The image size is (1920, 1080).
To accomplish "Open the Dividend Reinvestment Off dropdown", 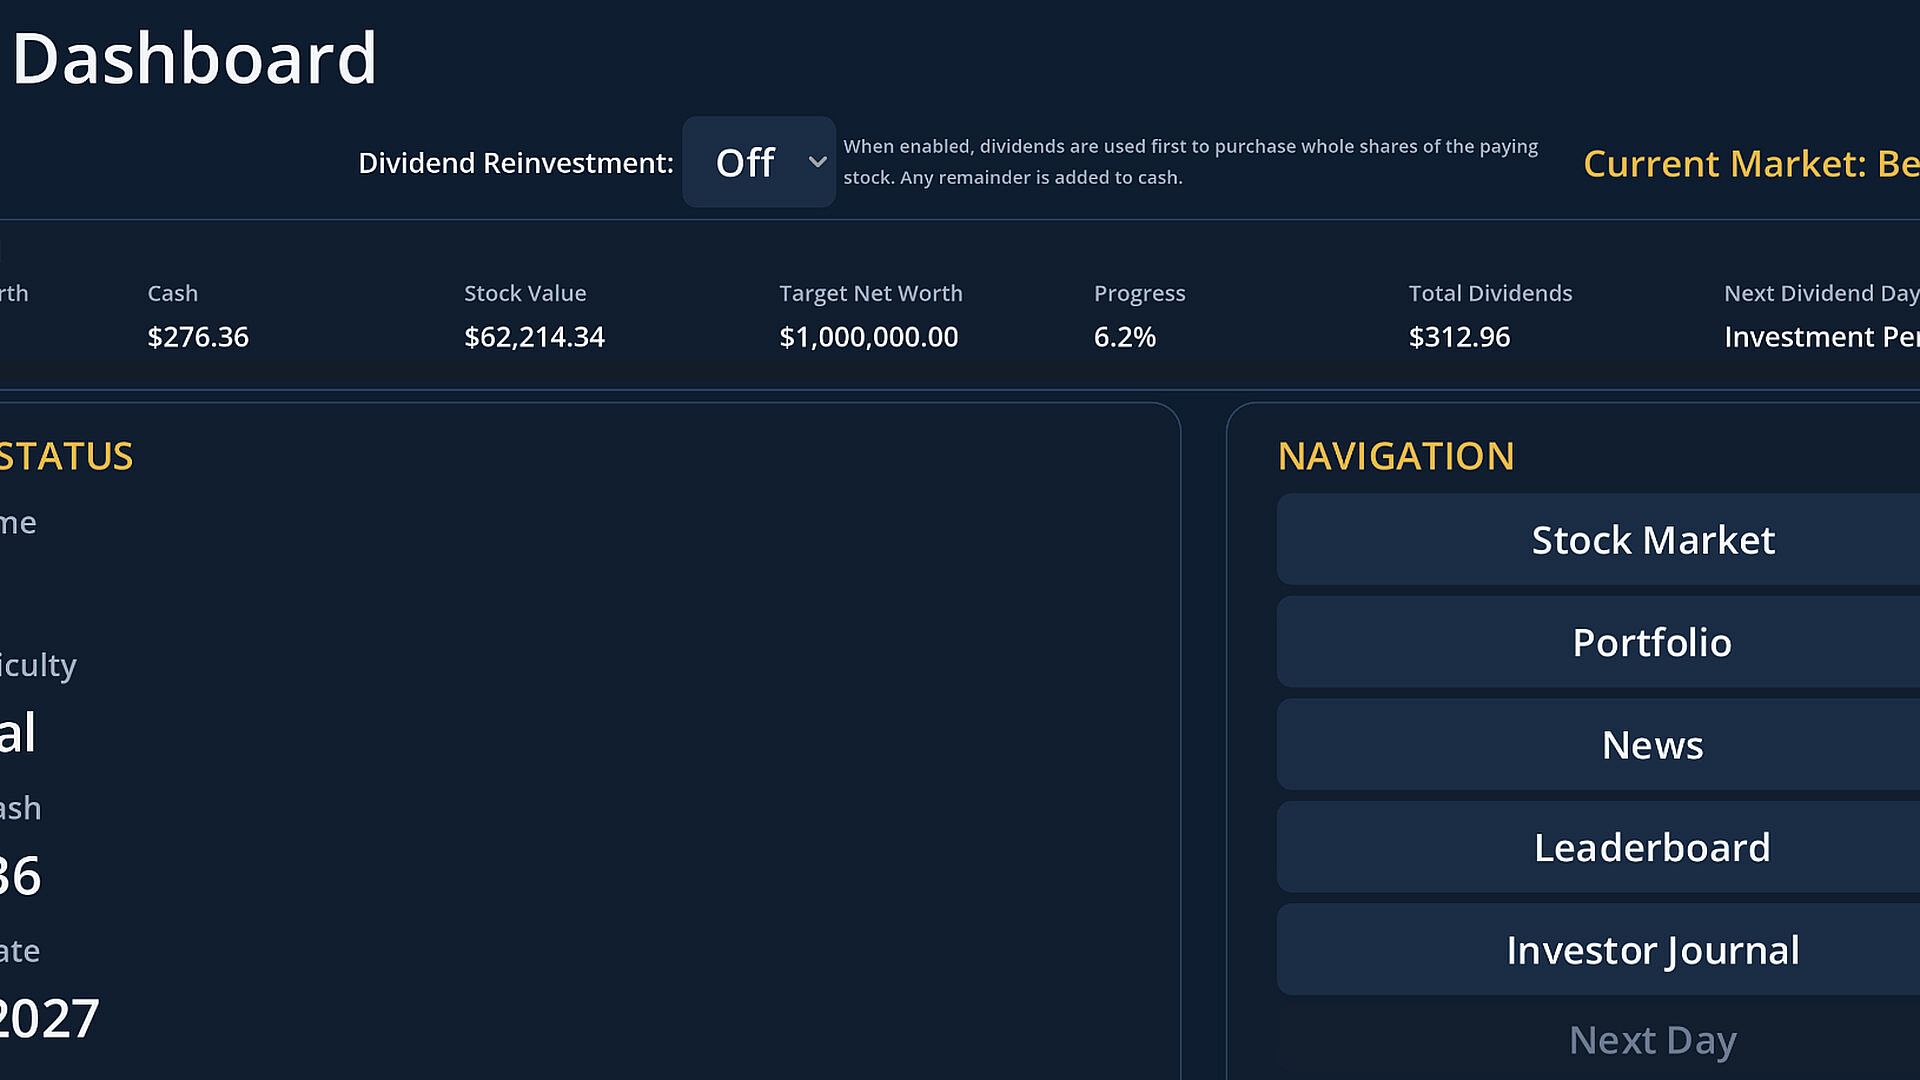I will click(759, 162).
